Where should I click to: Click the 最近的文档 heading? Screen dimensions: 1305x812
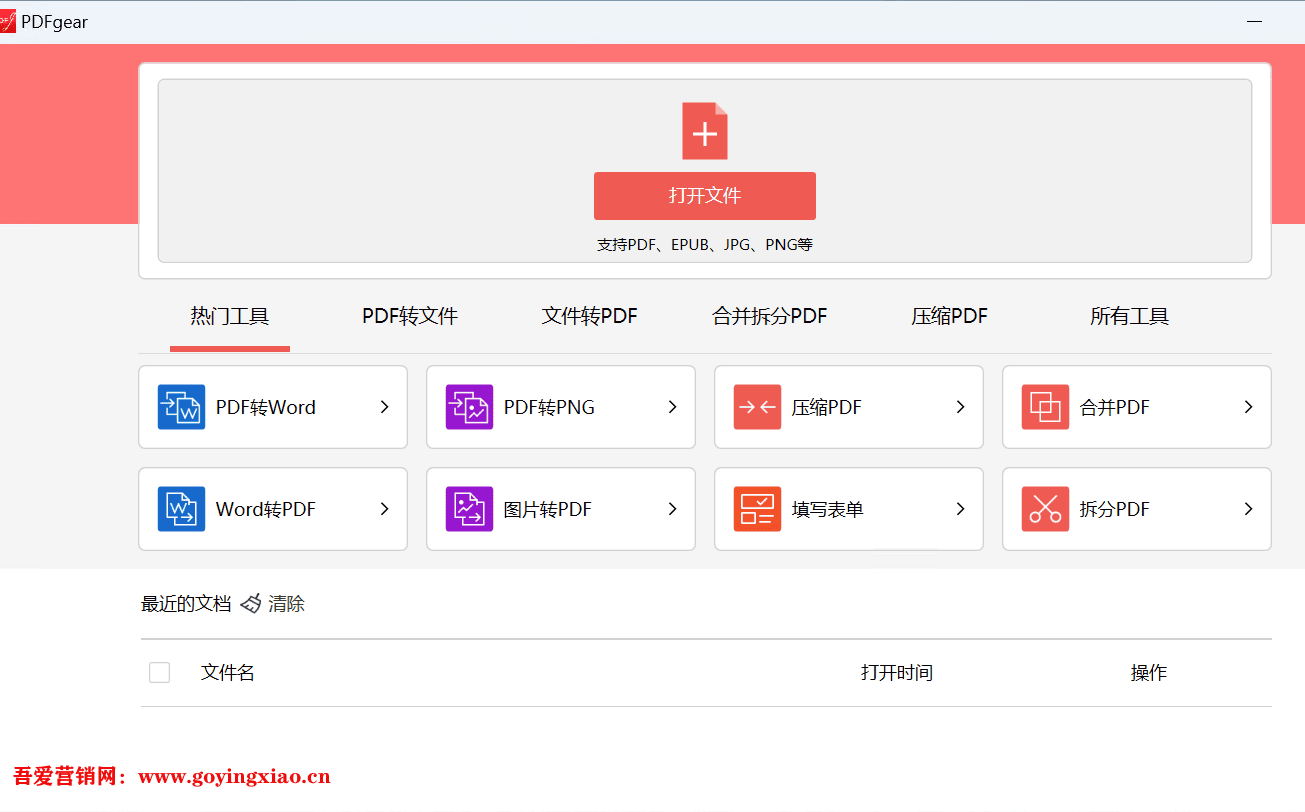(x=186, y=604)
